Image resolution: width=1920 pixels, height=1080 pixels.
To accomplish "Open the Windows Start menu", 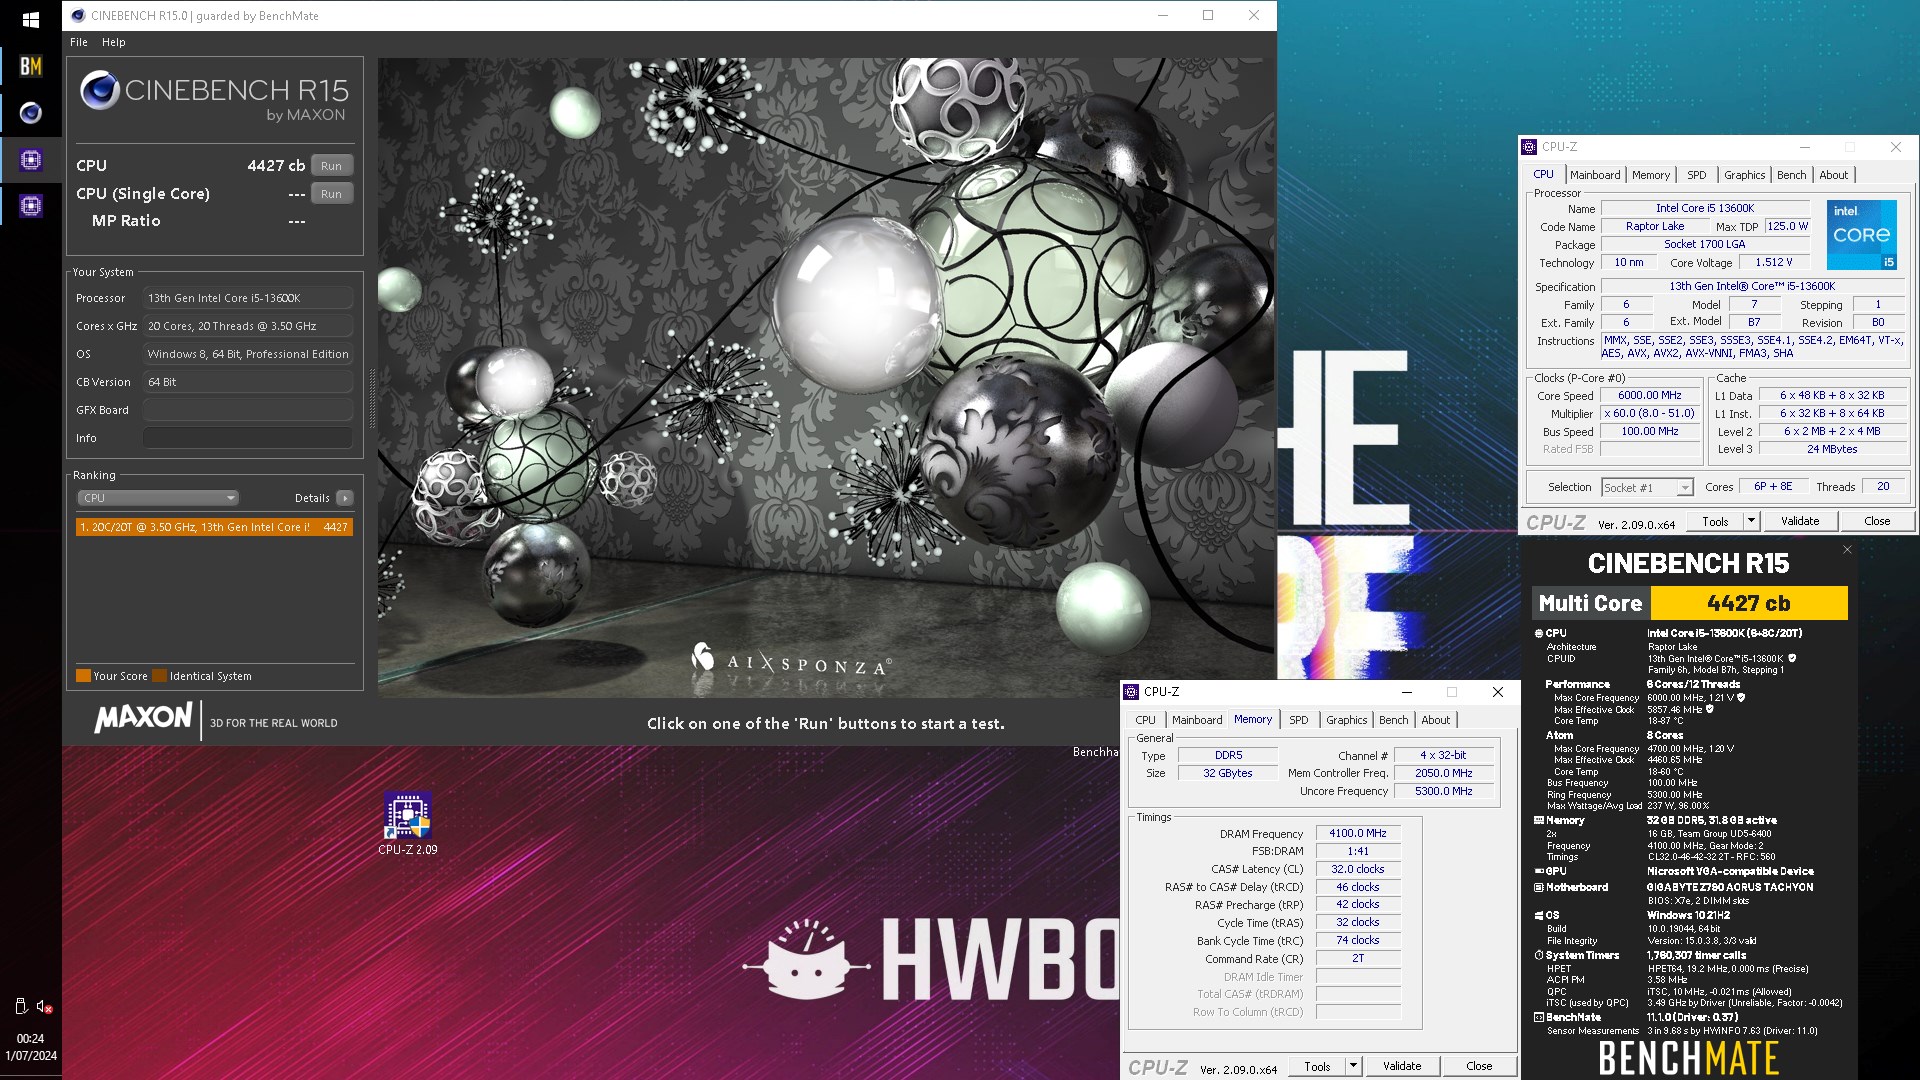I will [x=30, y=19].
